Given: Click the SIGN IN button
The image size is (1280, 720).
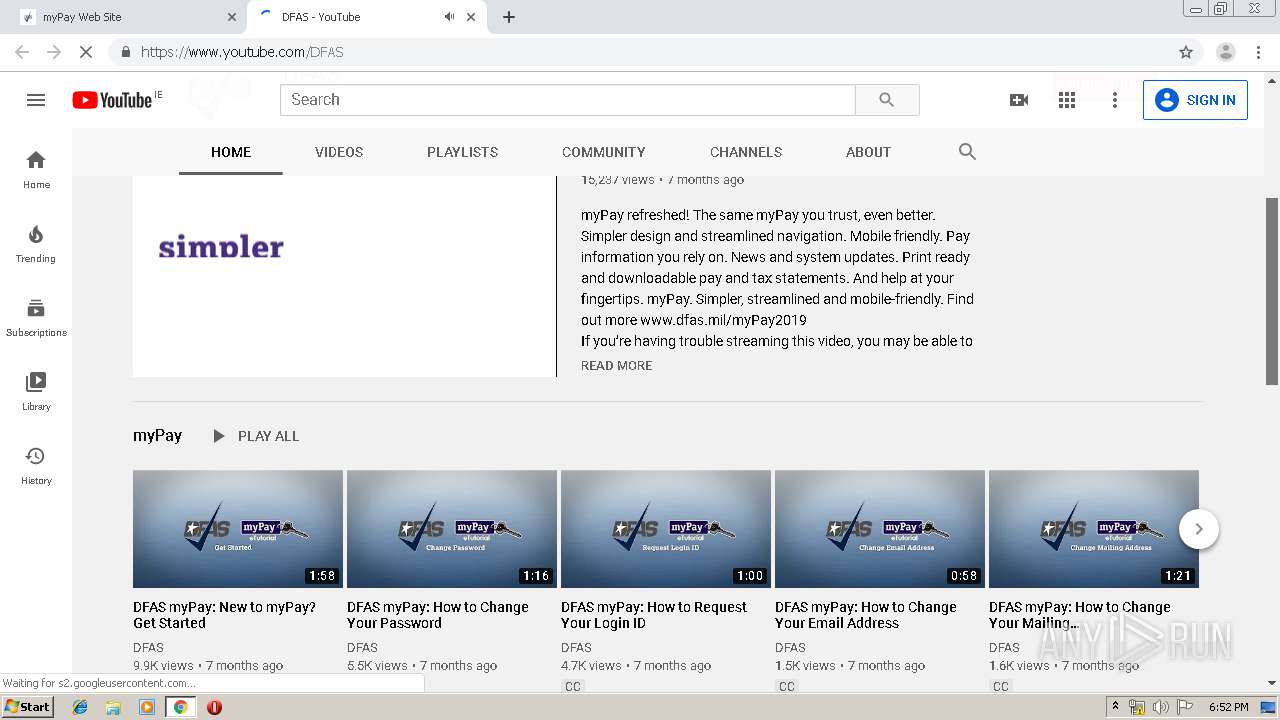Looking at the screenshot, I should [1195, 100].
